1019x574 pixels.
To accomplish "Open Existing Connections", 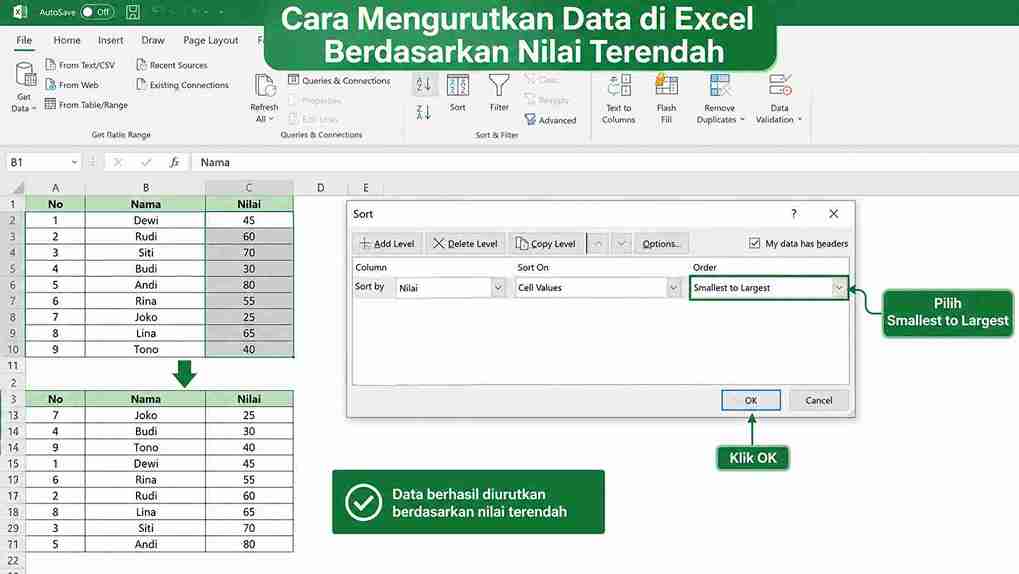I will click(183, 85).
